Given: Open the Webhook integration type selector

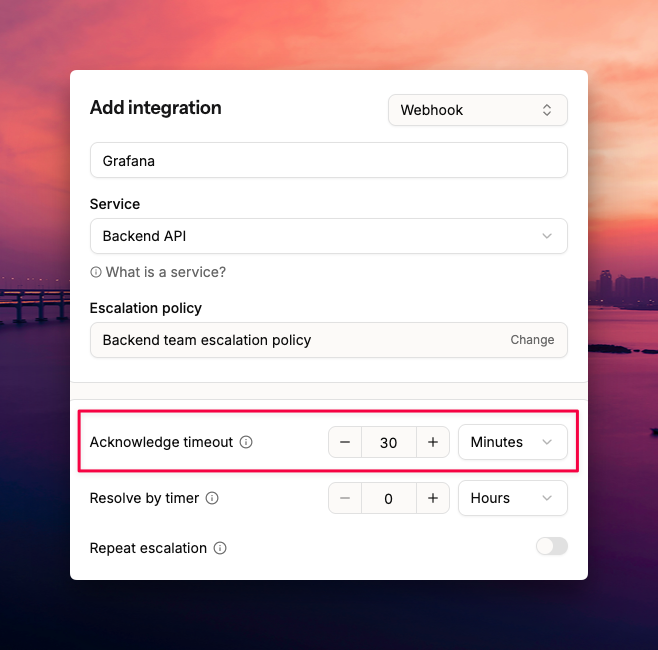Looking at the screenshot, I should pos(478,110).
